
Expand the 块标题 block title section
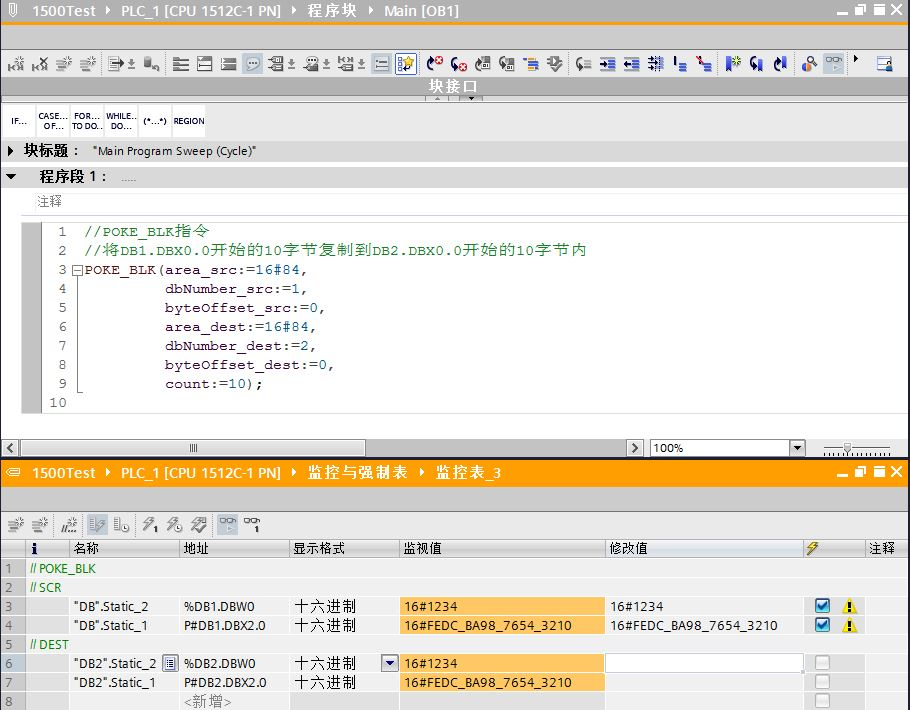[10, 151]
